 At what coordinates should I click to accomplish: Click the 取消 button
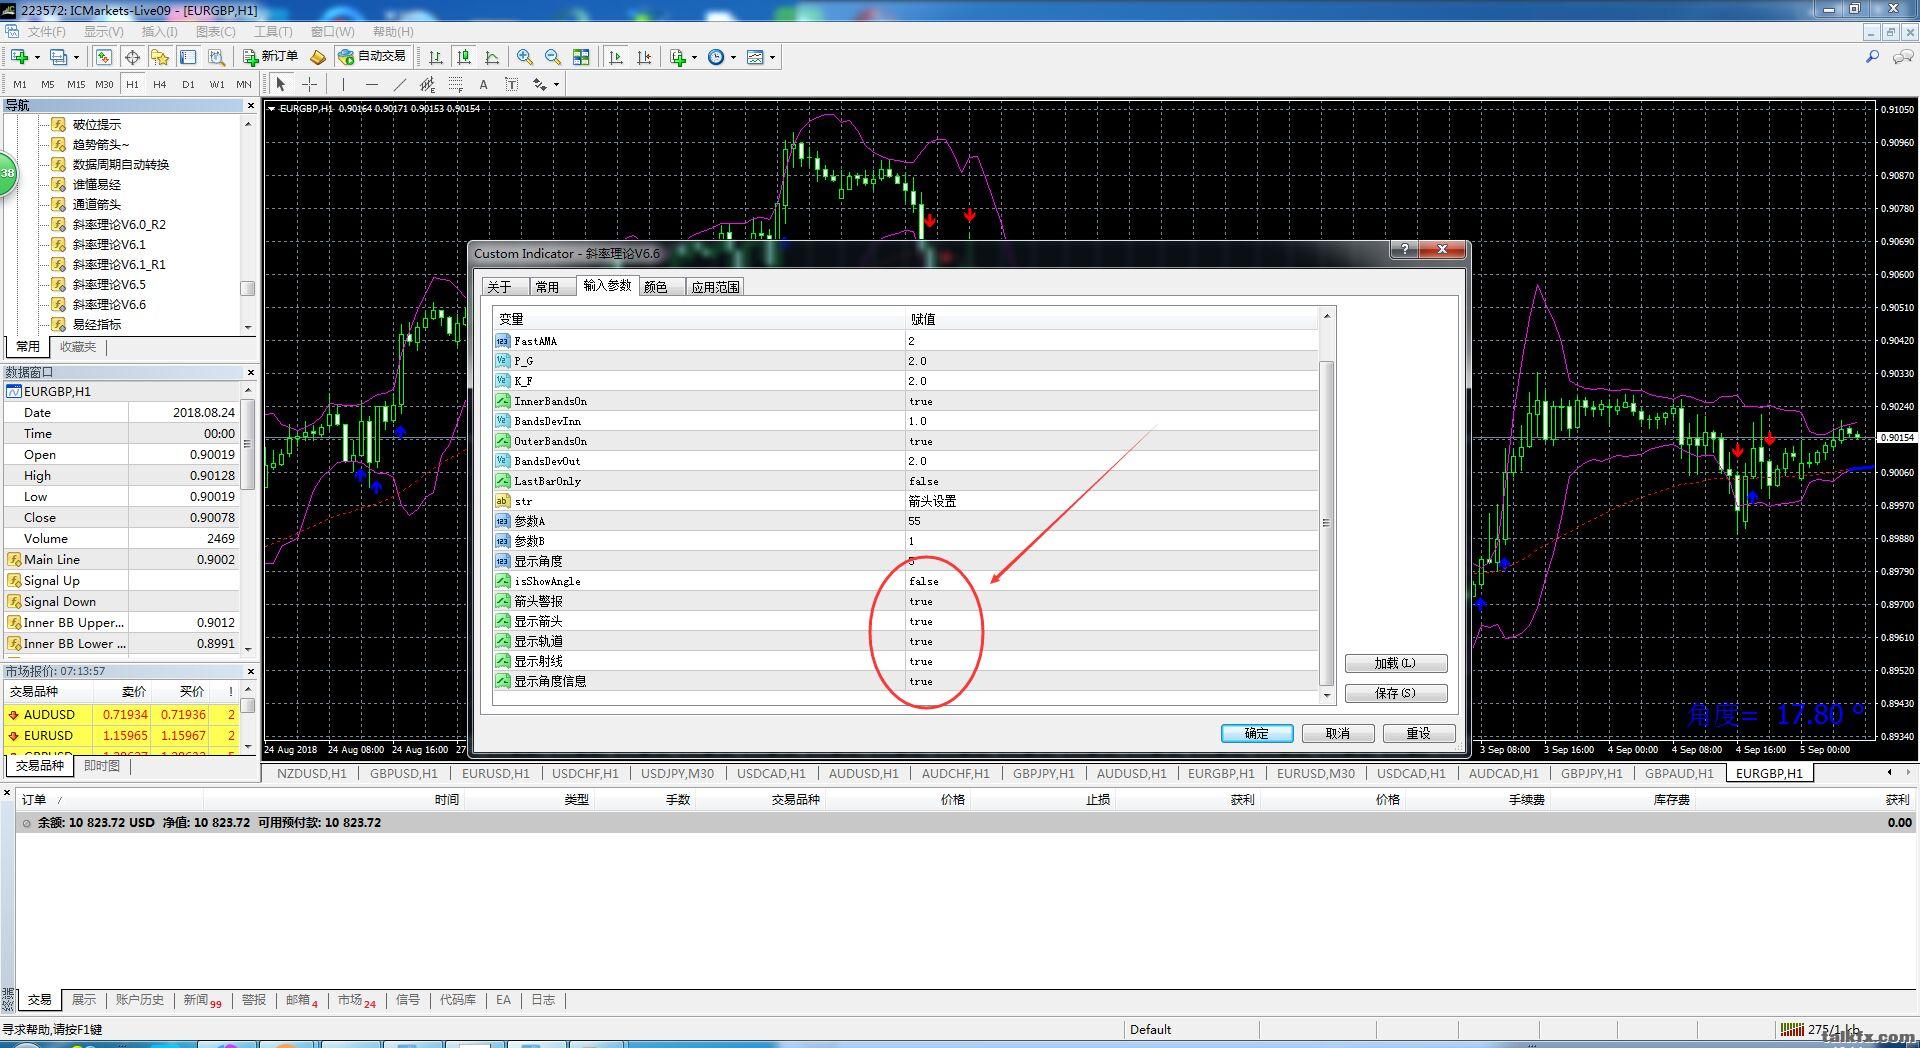(x=1337, y=733)
